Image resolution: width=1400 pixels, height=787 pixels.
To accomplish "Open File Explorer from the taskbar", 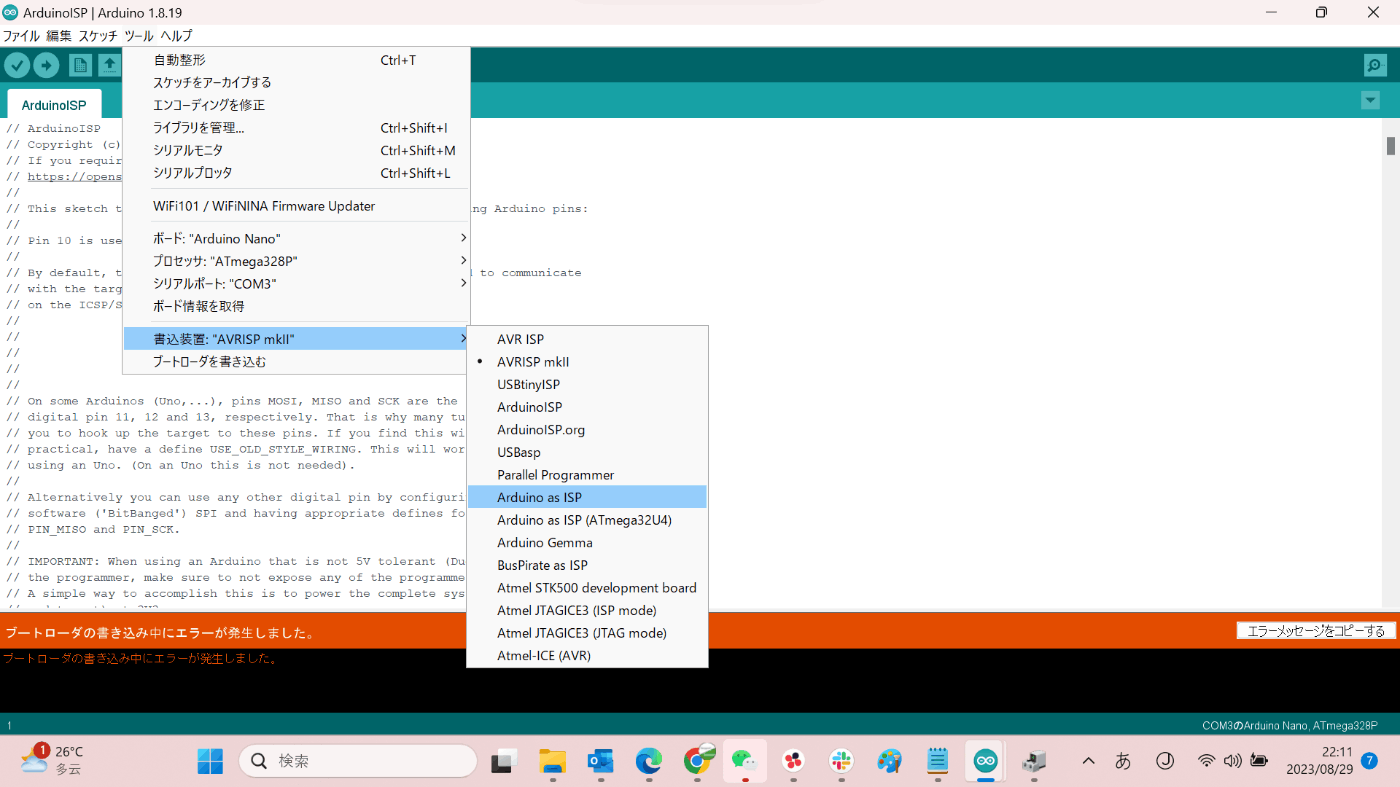I will [552, 761].
